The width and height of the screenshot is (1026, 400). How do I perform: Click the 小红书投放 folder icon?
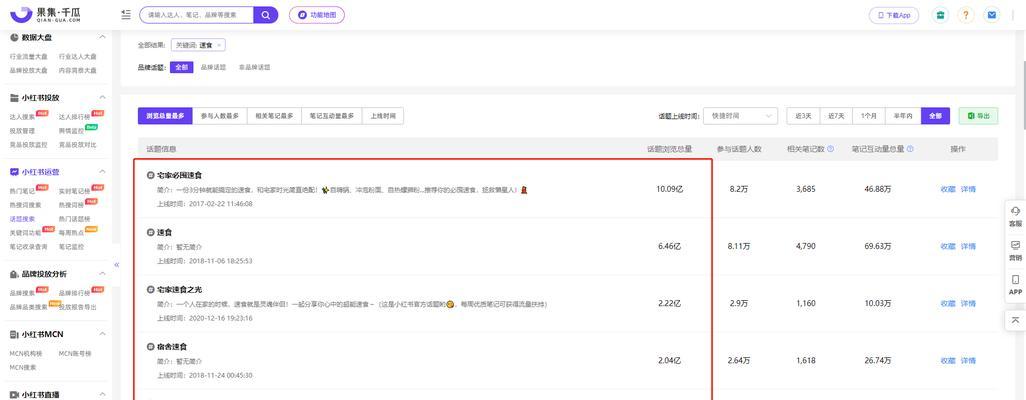(14, 98)
